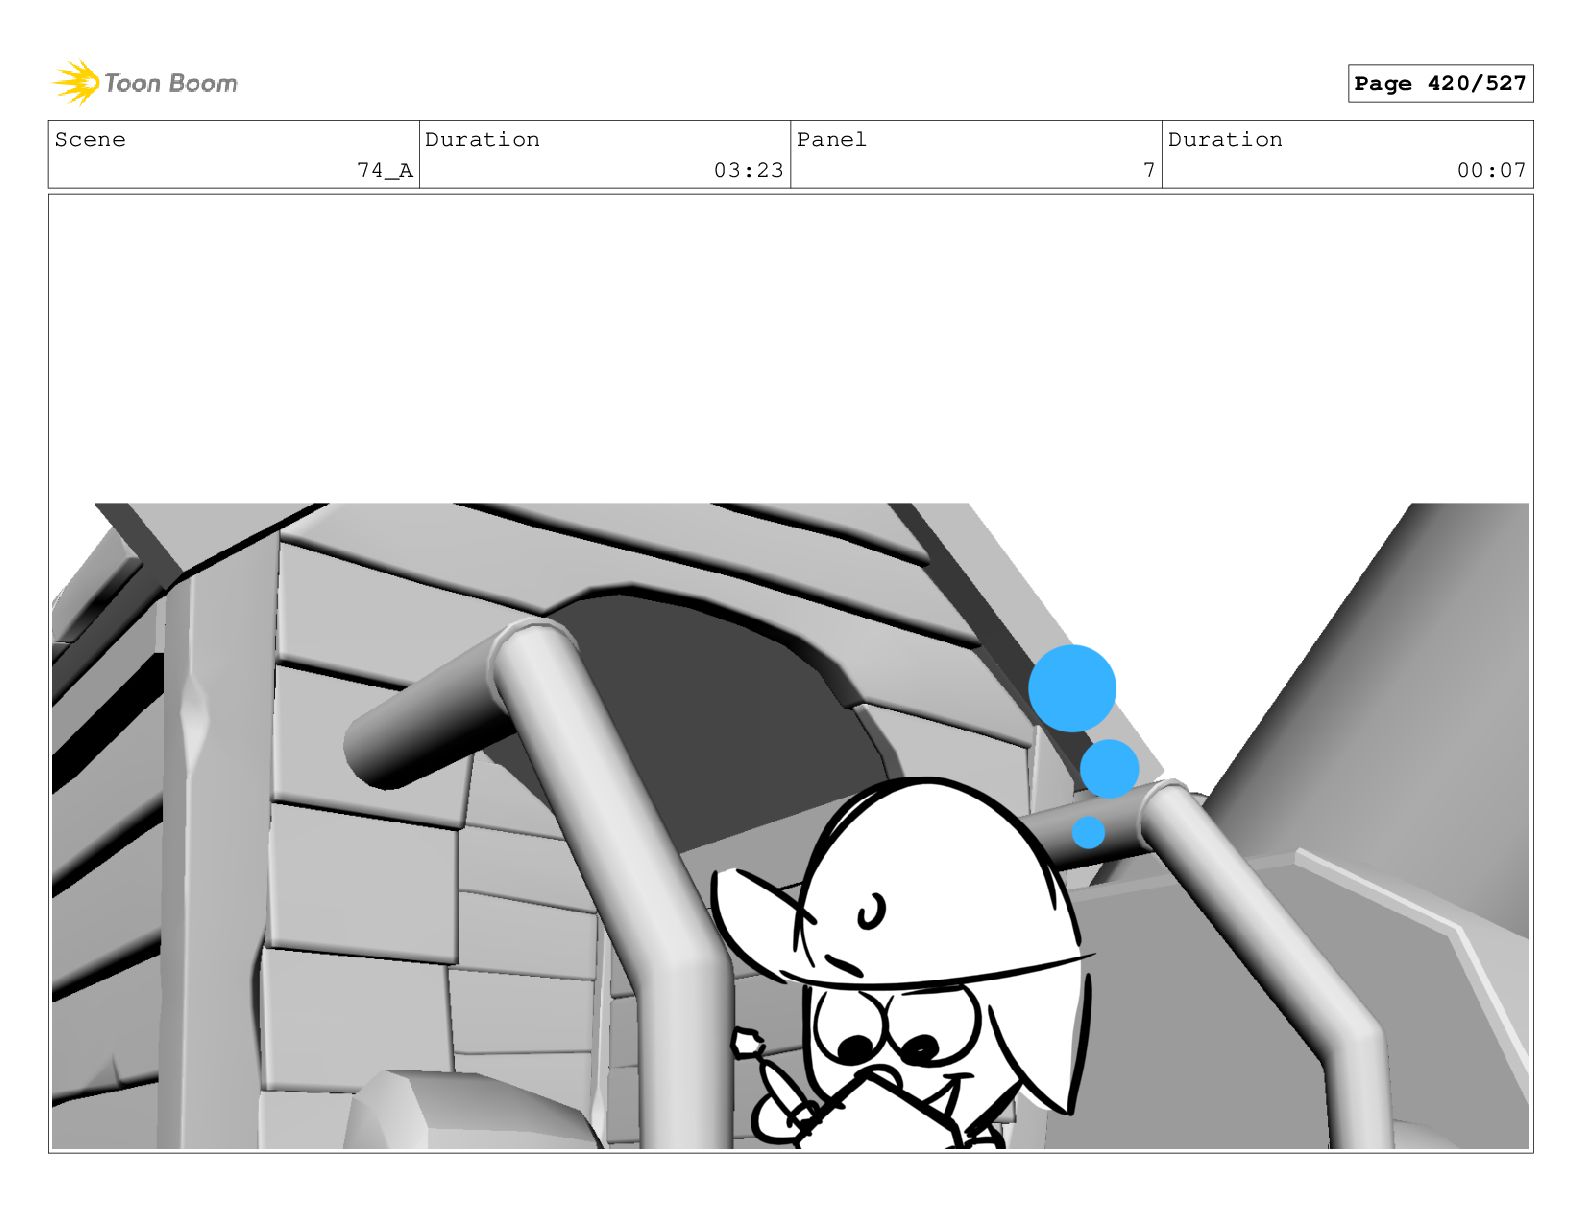Screen dimensions: 1582x1225
Task: Click the largest blue bubble
Action: pos(1072,688)
